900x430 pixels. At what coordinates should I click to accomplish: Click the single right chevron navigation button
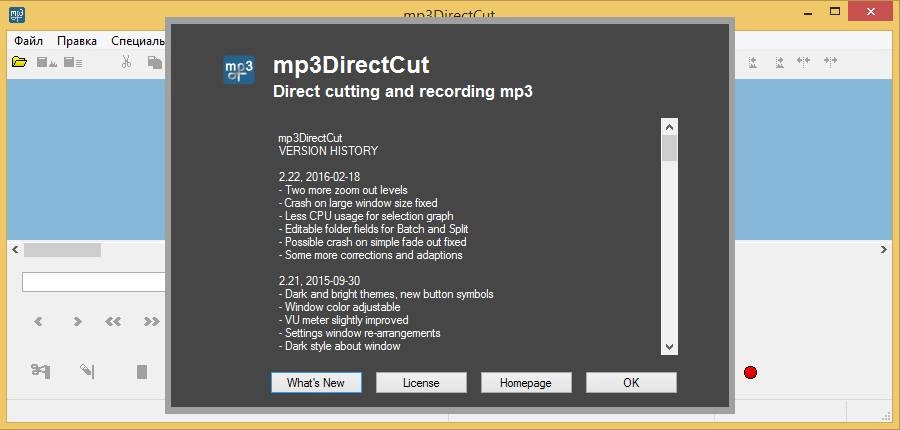pyautogui.click(x=77, y=322)
